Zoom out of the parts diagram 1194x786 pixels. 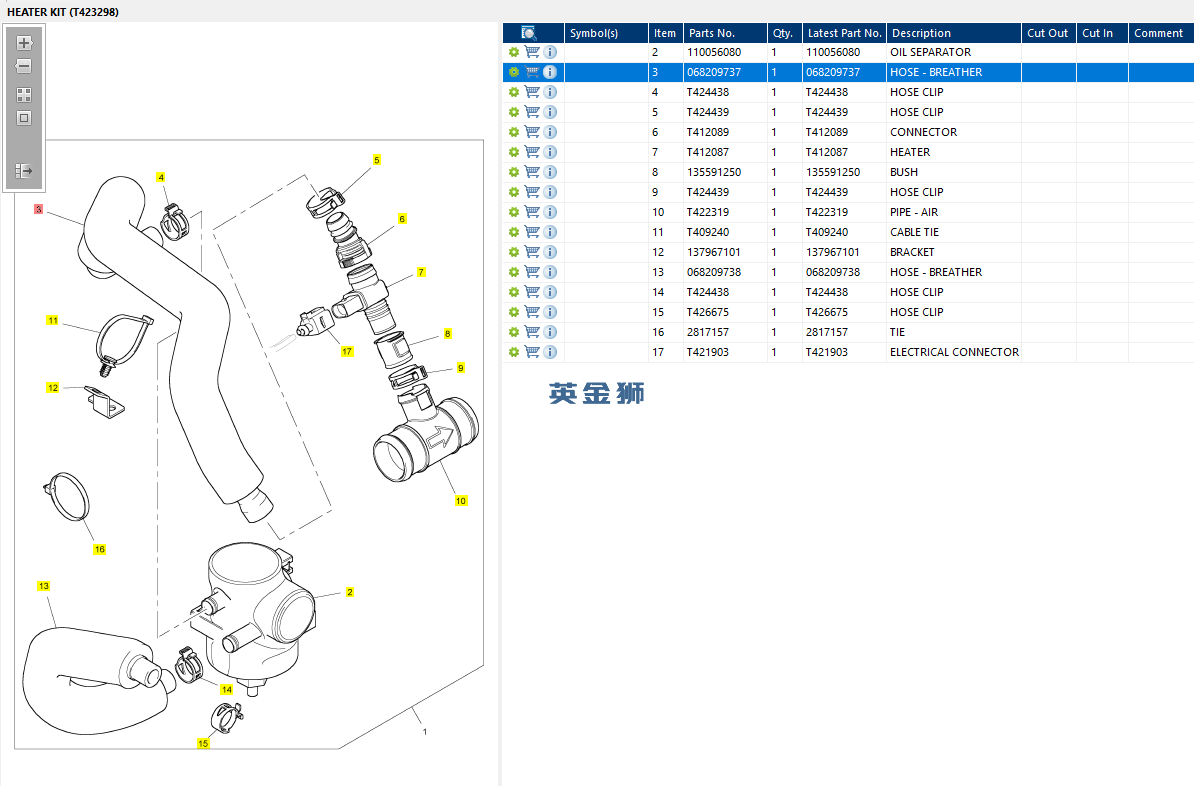click(x=24, y=67)
